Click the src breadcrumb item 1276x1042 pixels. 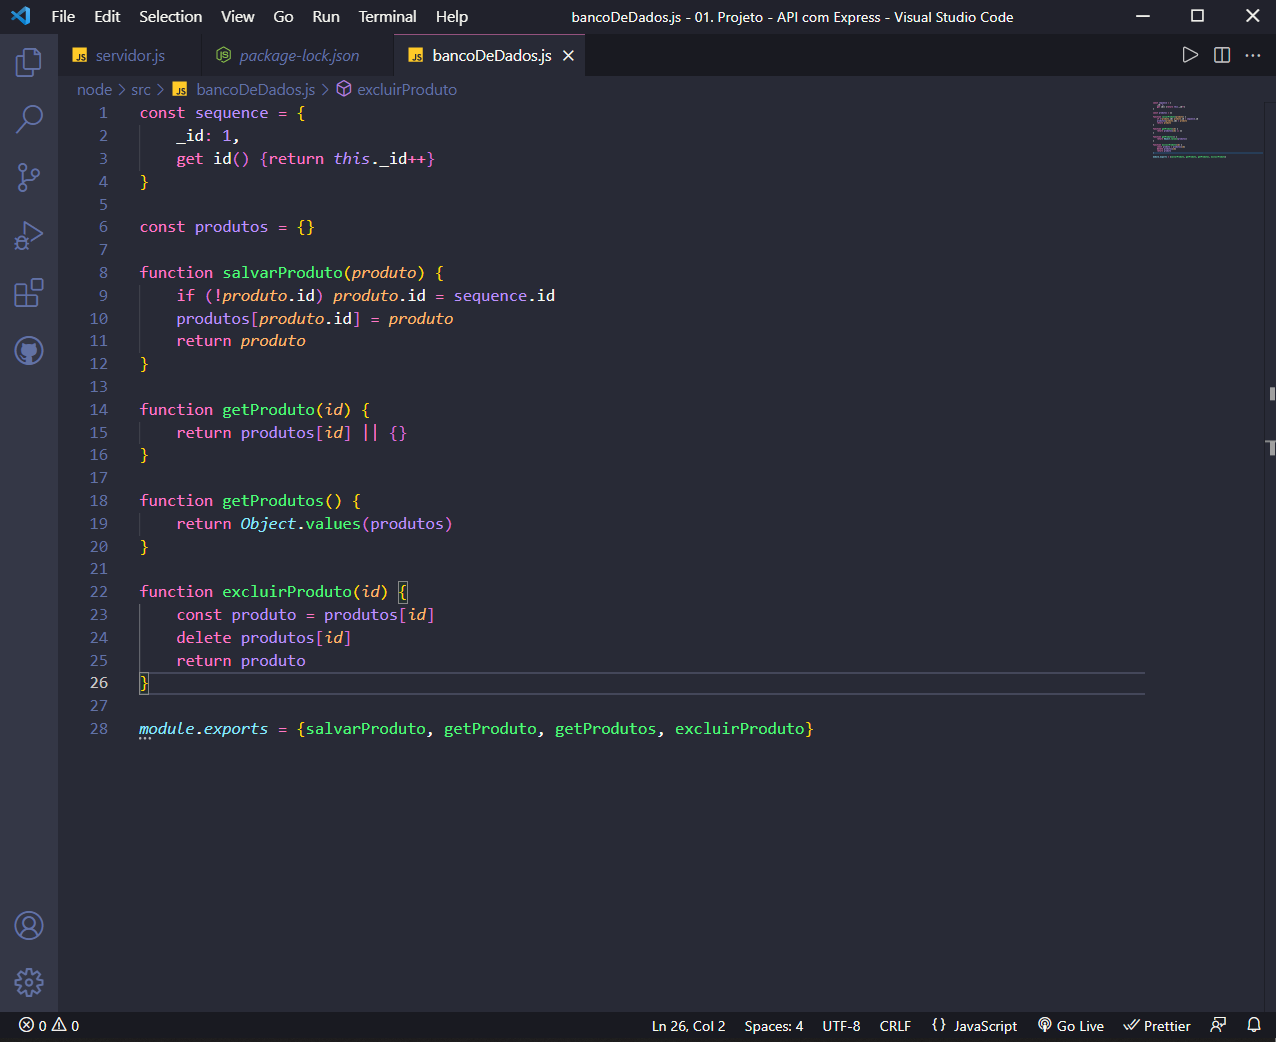(140, 89)
